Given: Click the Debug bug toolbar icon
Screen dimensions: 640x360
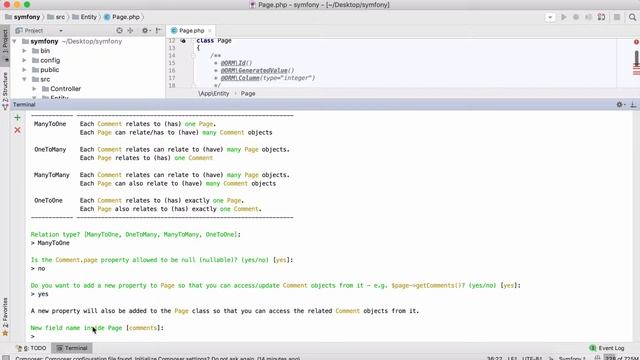Looking at the screenshot, I should pos(576,17).
